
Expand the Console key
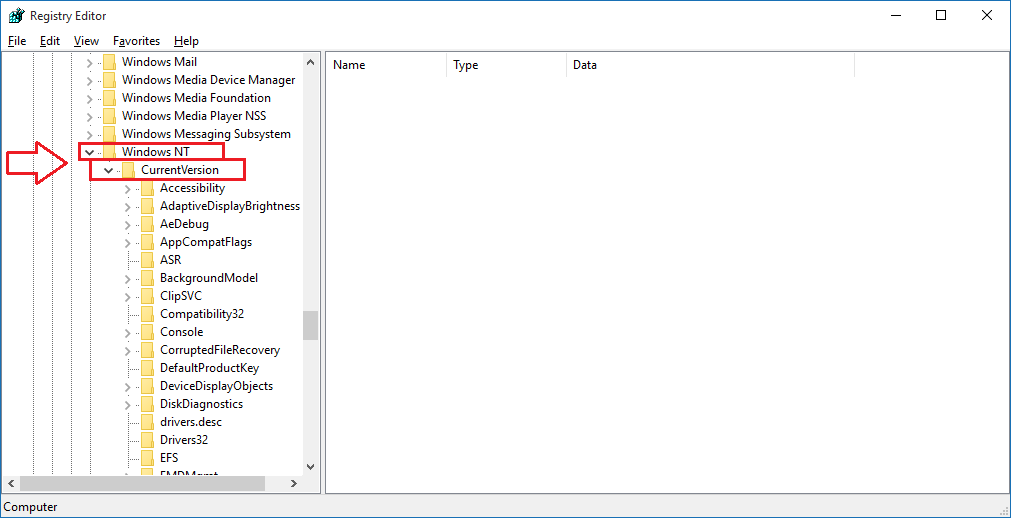[128, 334]
